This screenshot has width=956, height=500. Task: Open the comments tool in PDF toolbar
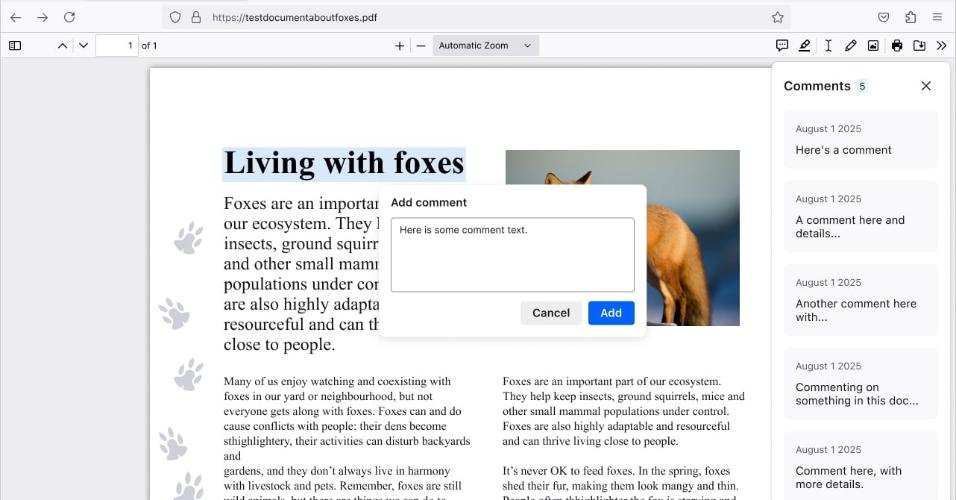(782, 45)
